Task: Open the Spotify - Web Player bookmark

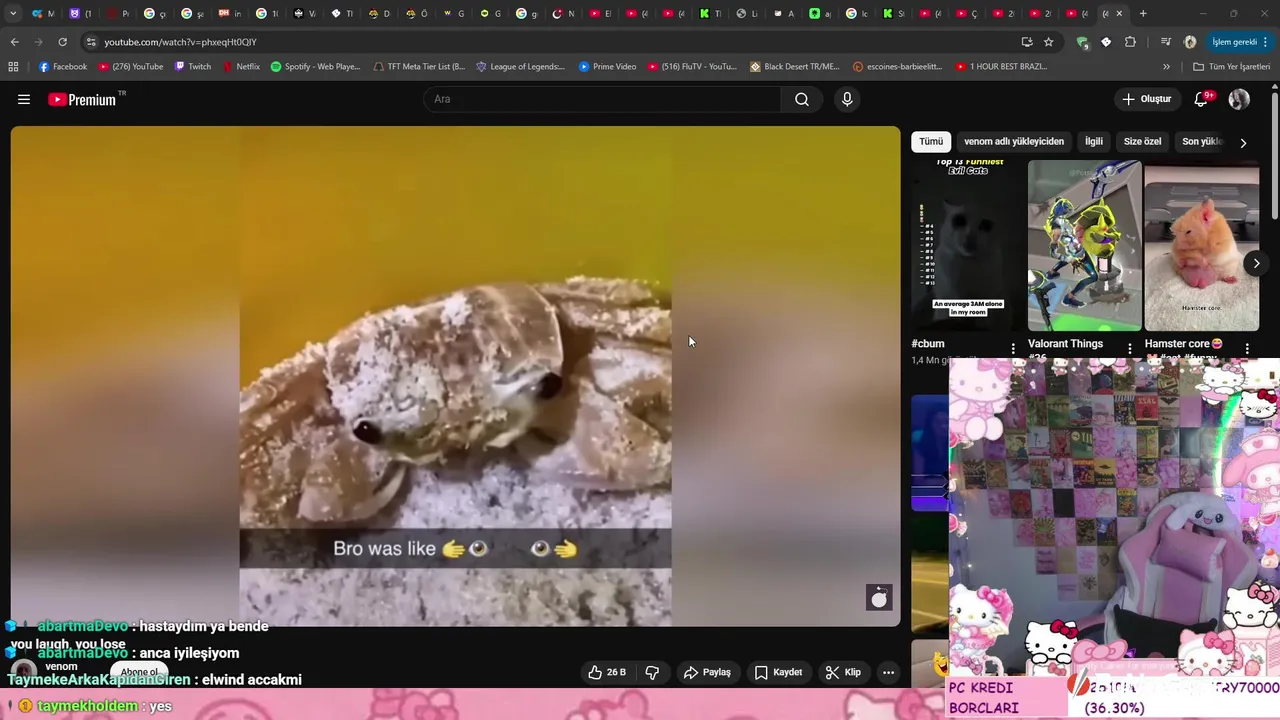Action: click(316, 67)
